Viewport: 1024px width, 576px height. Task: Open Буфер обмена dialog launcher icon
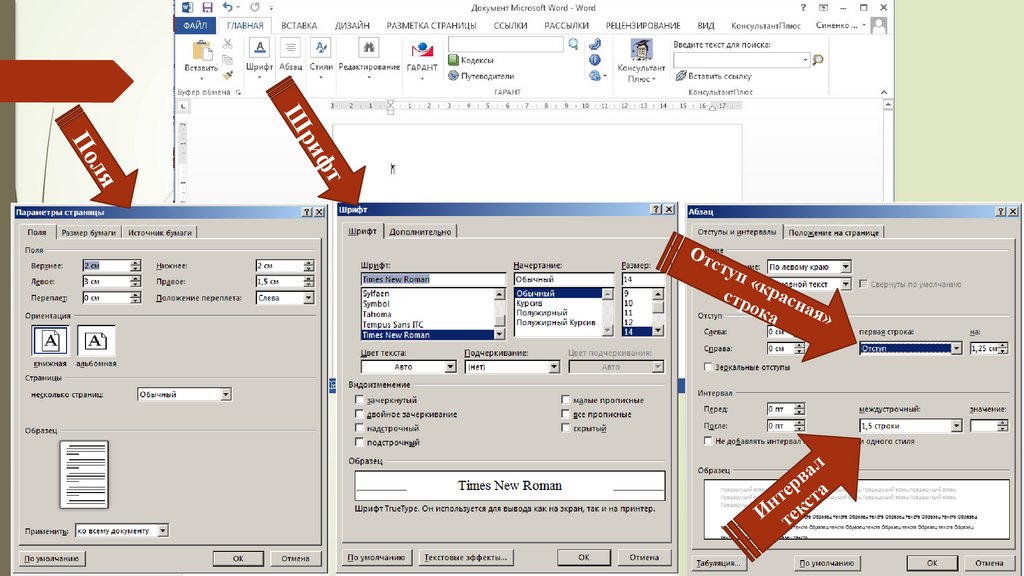238,93
